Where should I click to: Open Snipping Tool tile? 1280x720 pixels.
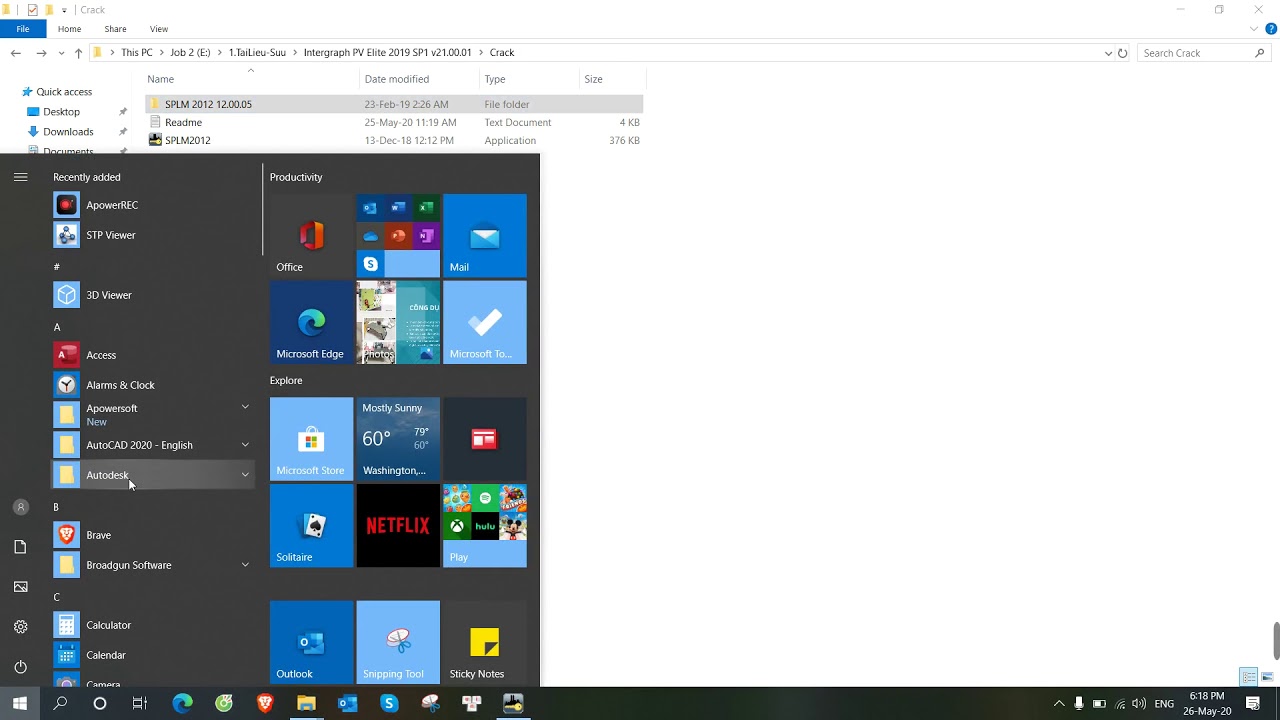point(398,642)
